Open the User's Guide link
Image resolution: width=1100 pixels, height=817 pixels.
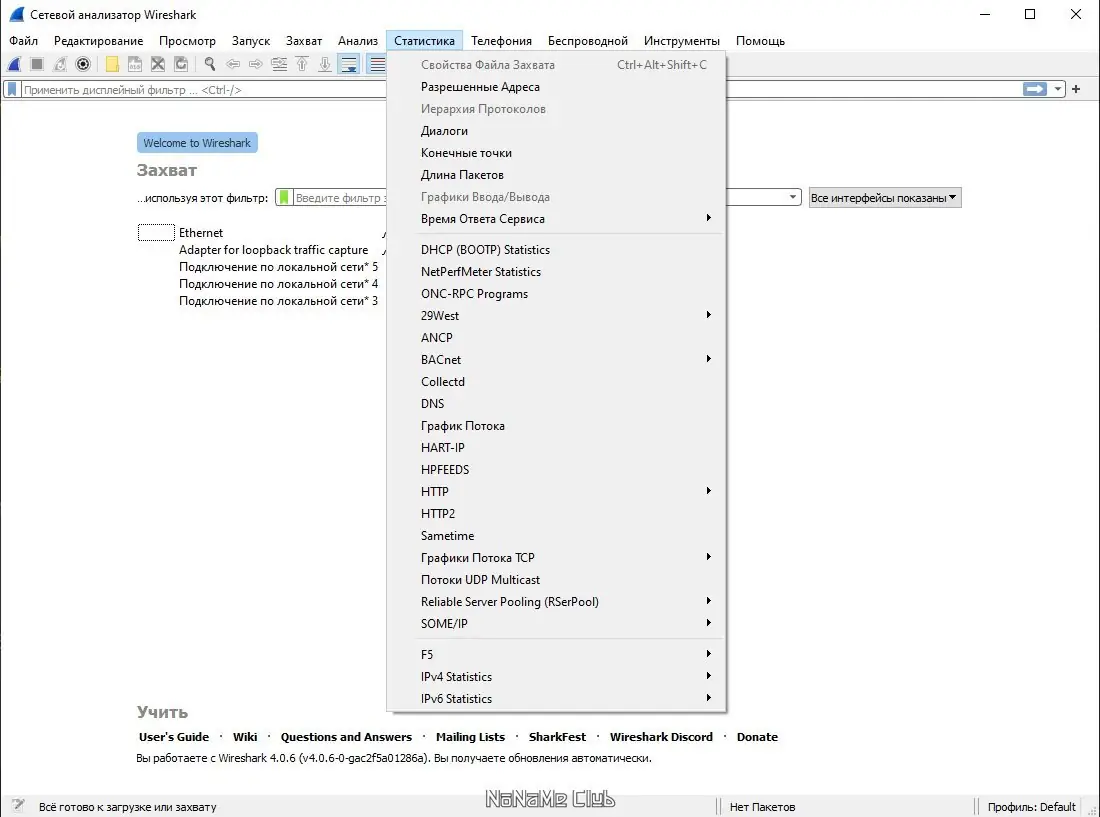pos(174,737)
